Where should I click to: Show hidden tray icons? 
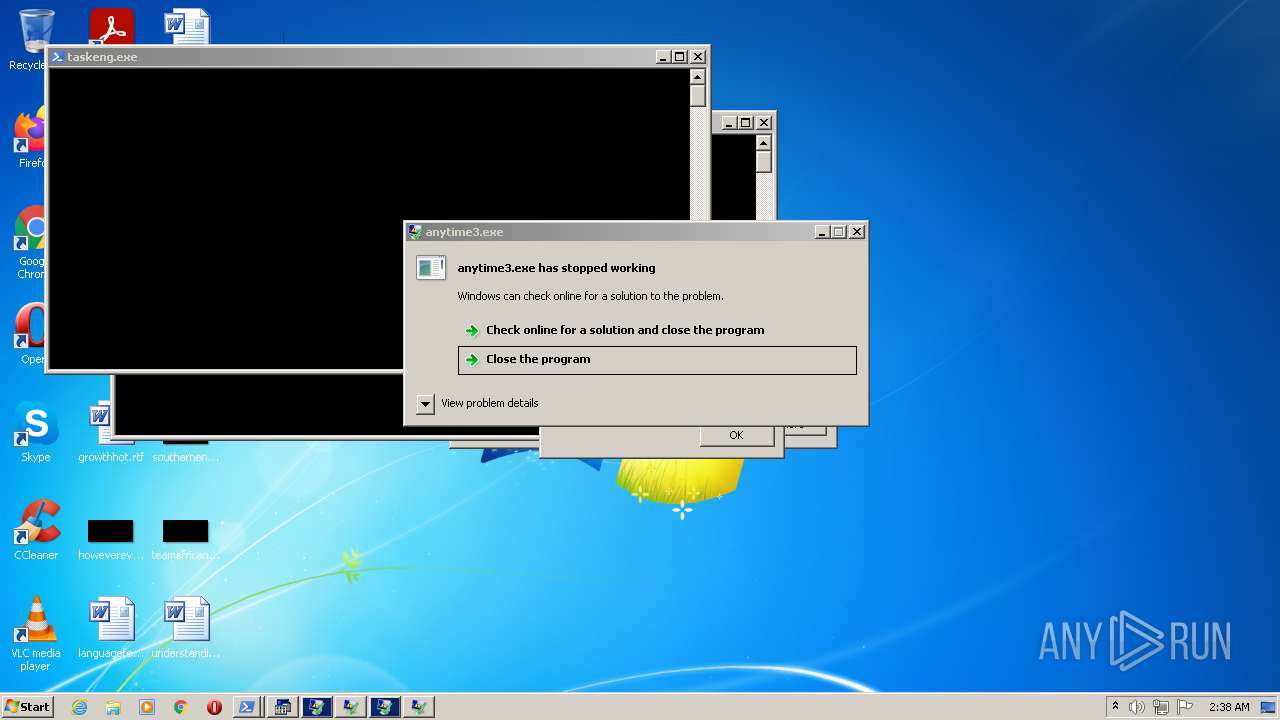pyautogui.click(x=1115, y=706)
